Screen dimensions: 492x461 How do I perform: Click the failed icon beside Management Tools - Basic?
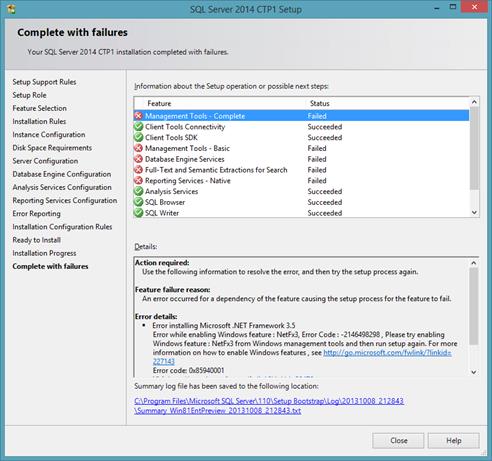tap(138, 148)
